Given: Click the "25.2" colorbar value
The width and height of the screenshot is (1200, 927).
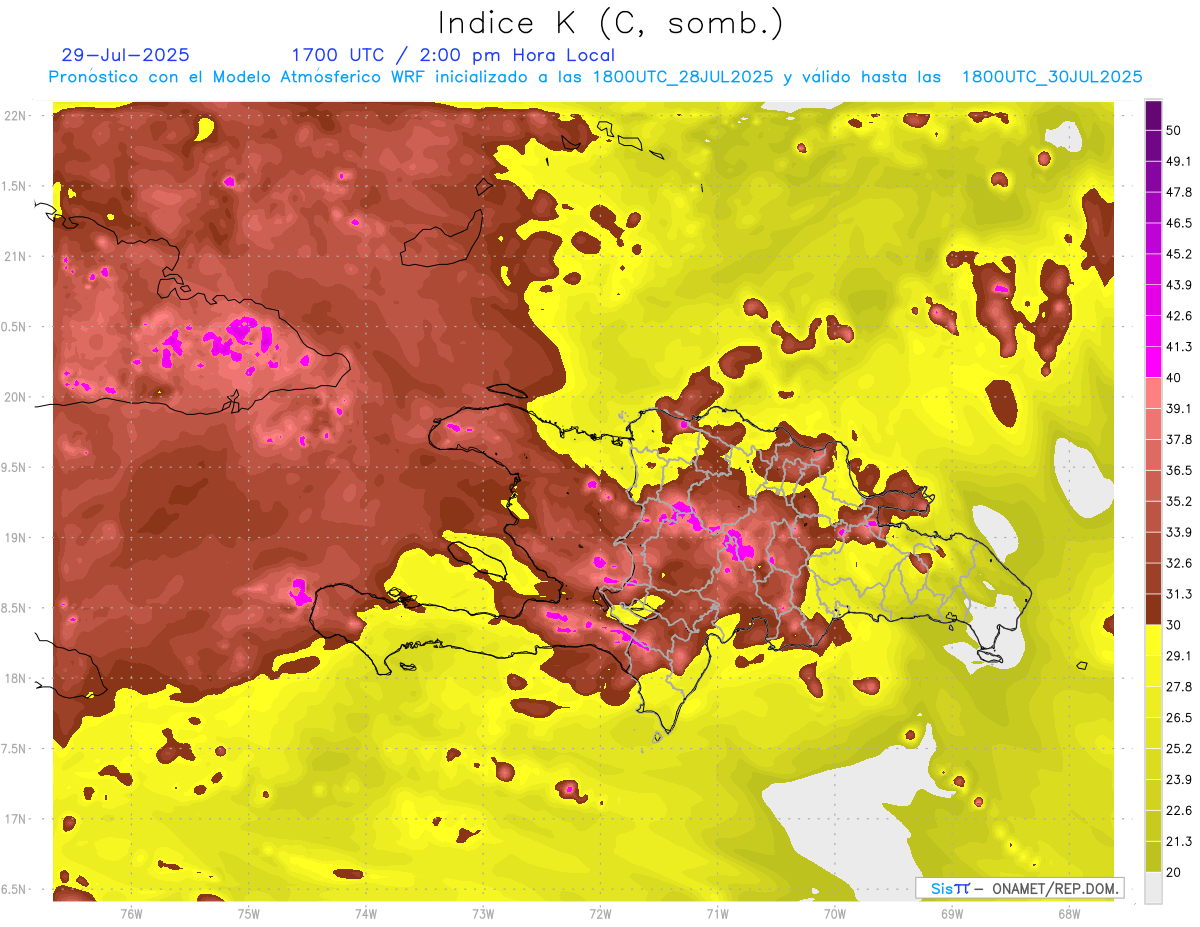Looking at the screenshot, I should click(1178, 749).
